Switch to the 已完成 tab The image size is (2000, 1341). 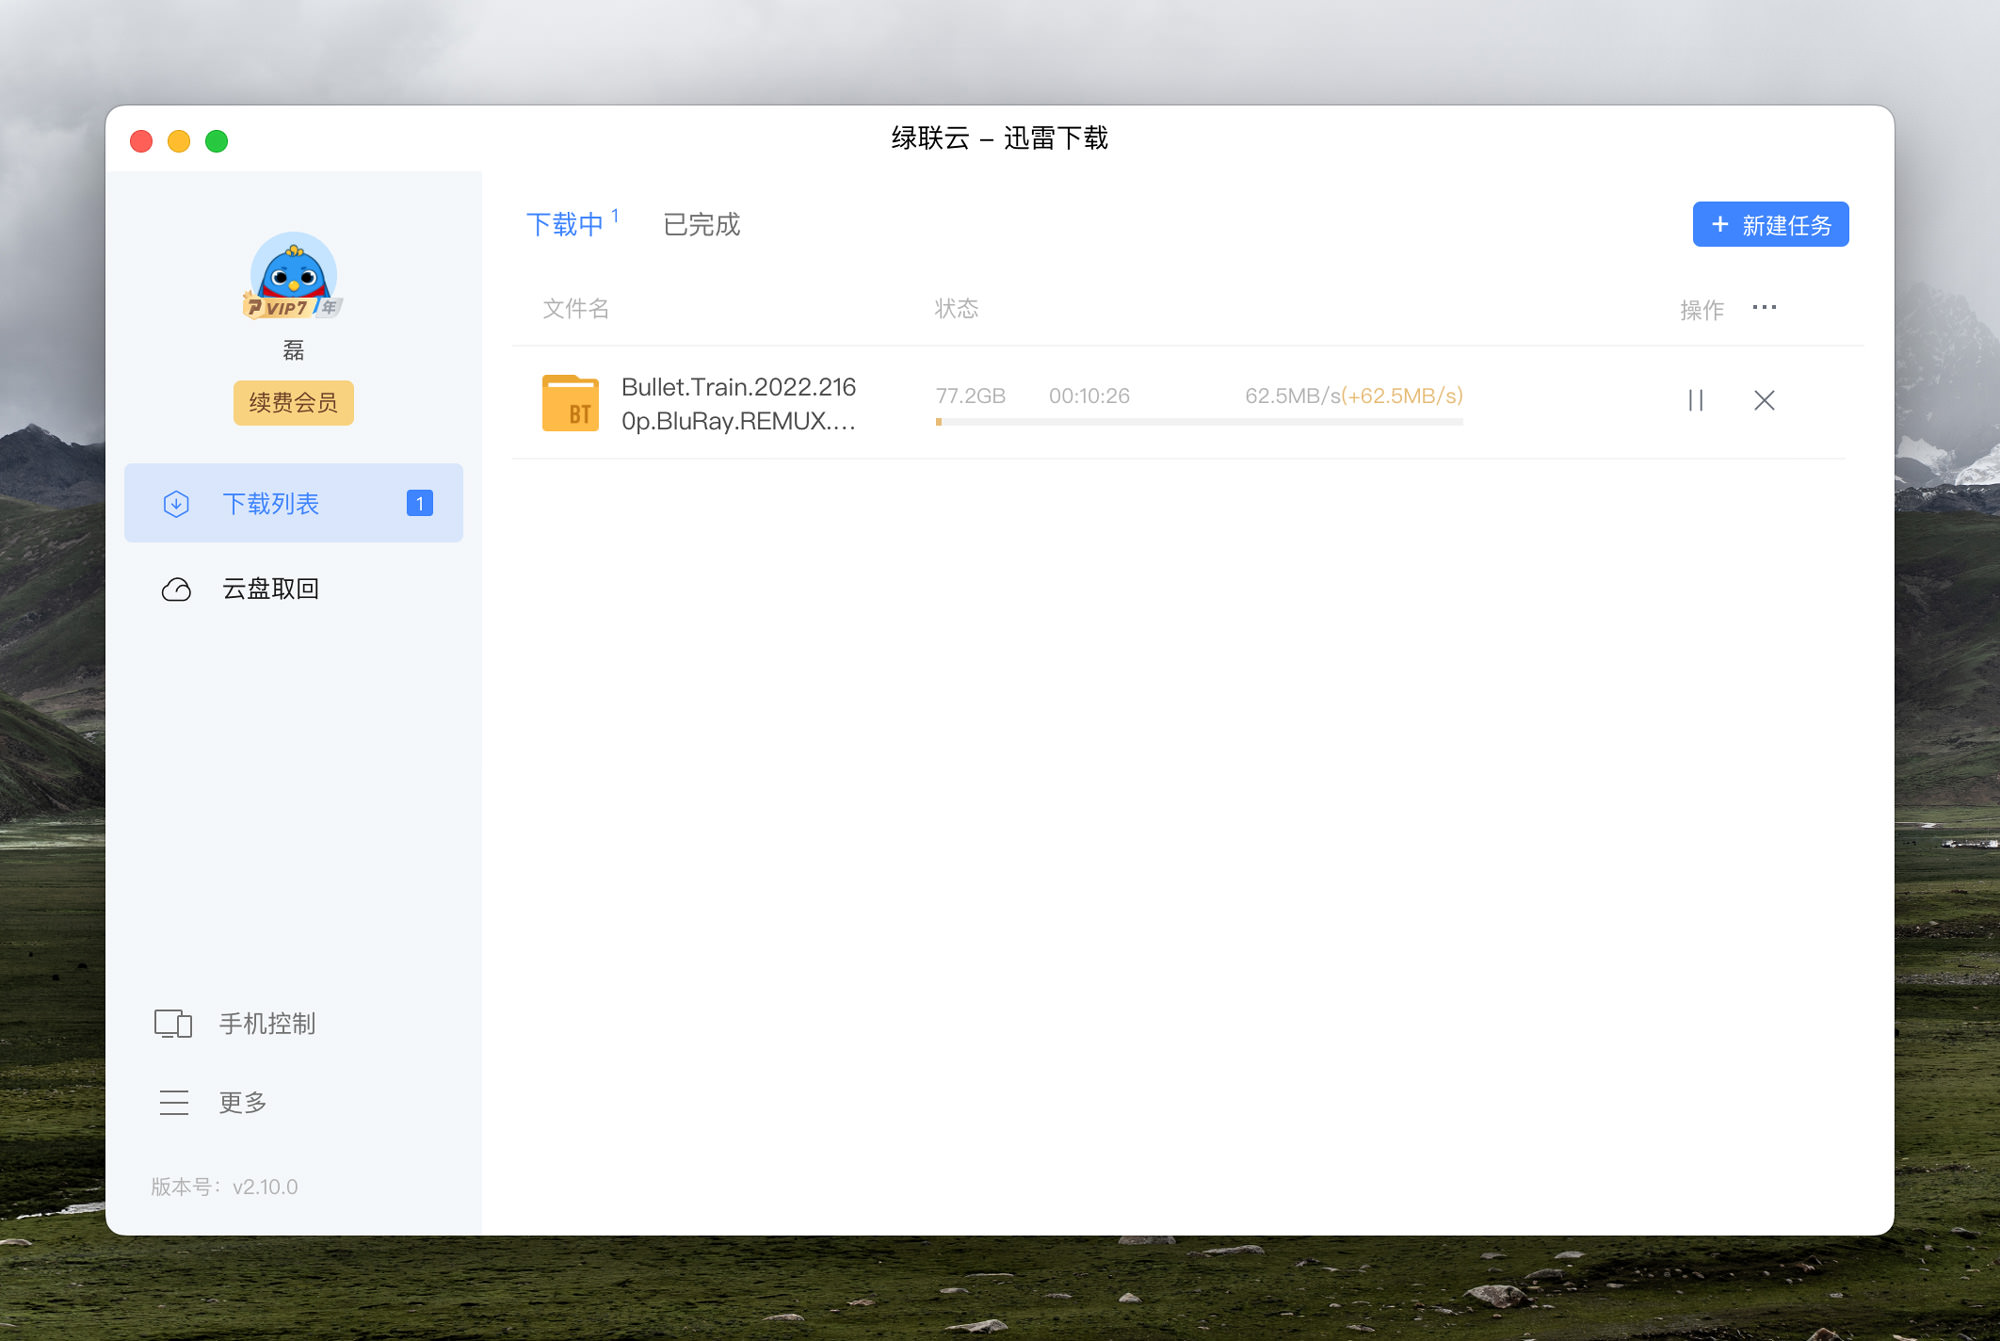pos(701,224)
